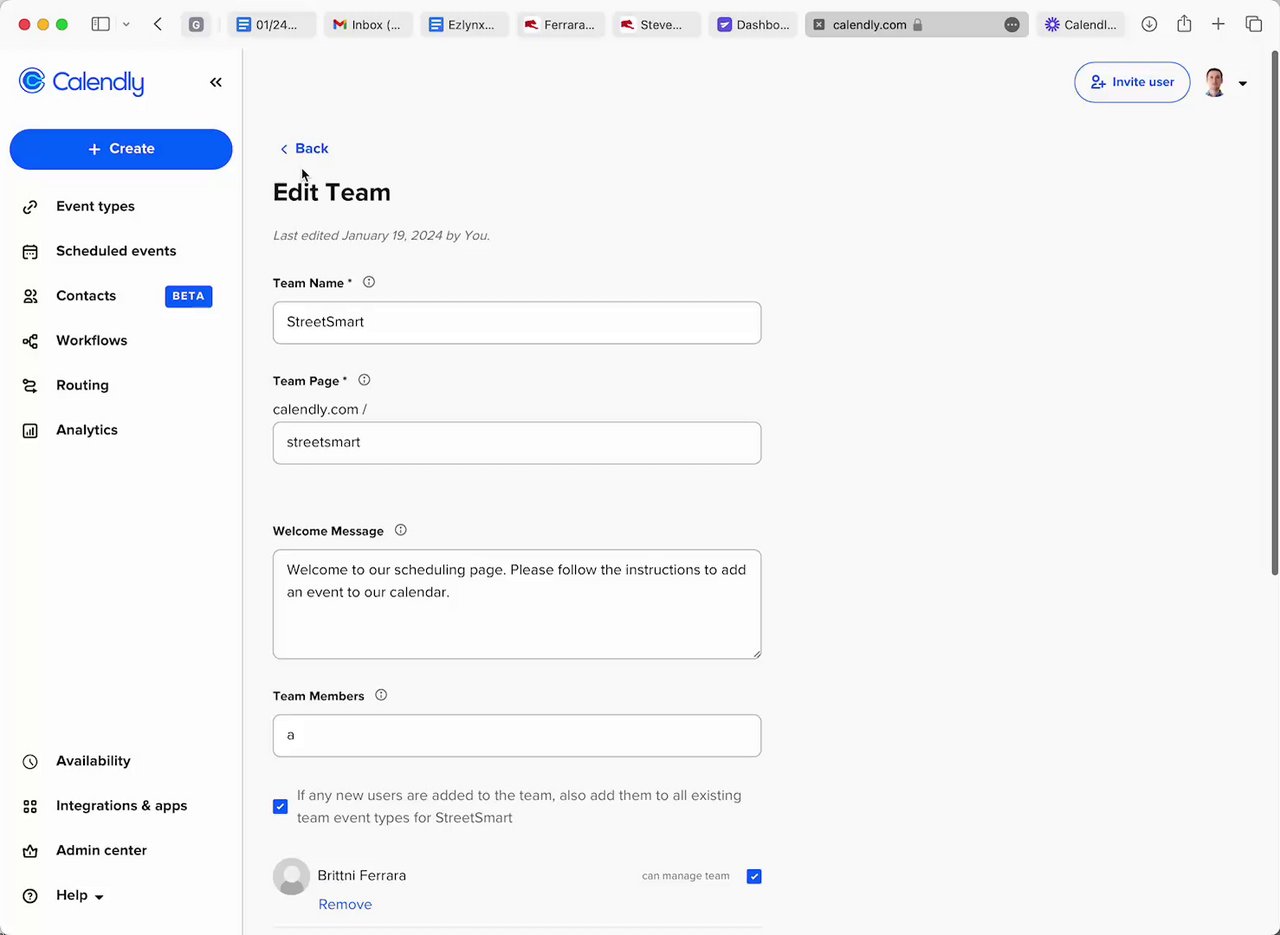Open Event types from the sidebar
The image size is (1280, 935).
95,206
